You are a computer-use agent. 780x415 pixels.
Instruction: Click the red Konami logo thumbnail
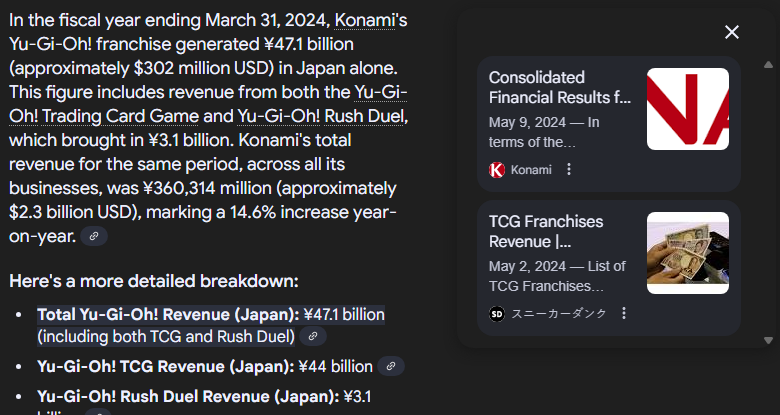point(688,109)
